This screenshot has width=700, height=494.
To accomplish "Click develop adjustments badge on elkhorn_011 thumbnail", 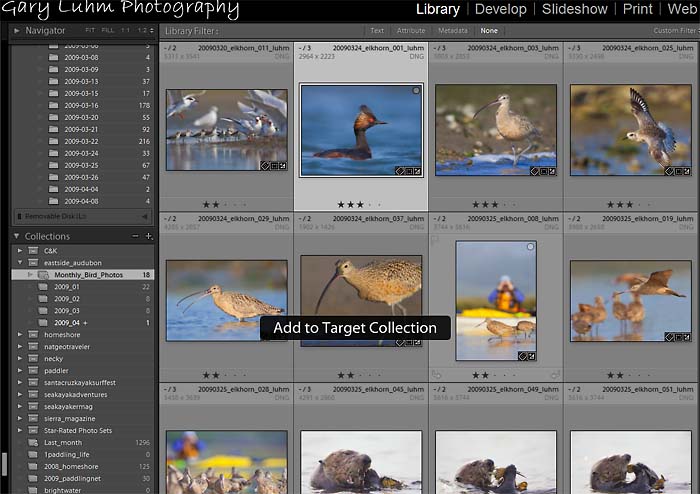I will tap(282, 166).
